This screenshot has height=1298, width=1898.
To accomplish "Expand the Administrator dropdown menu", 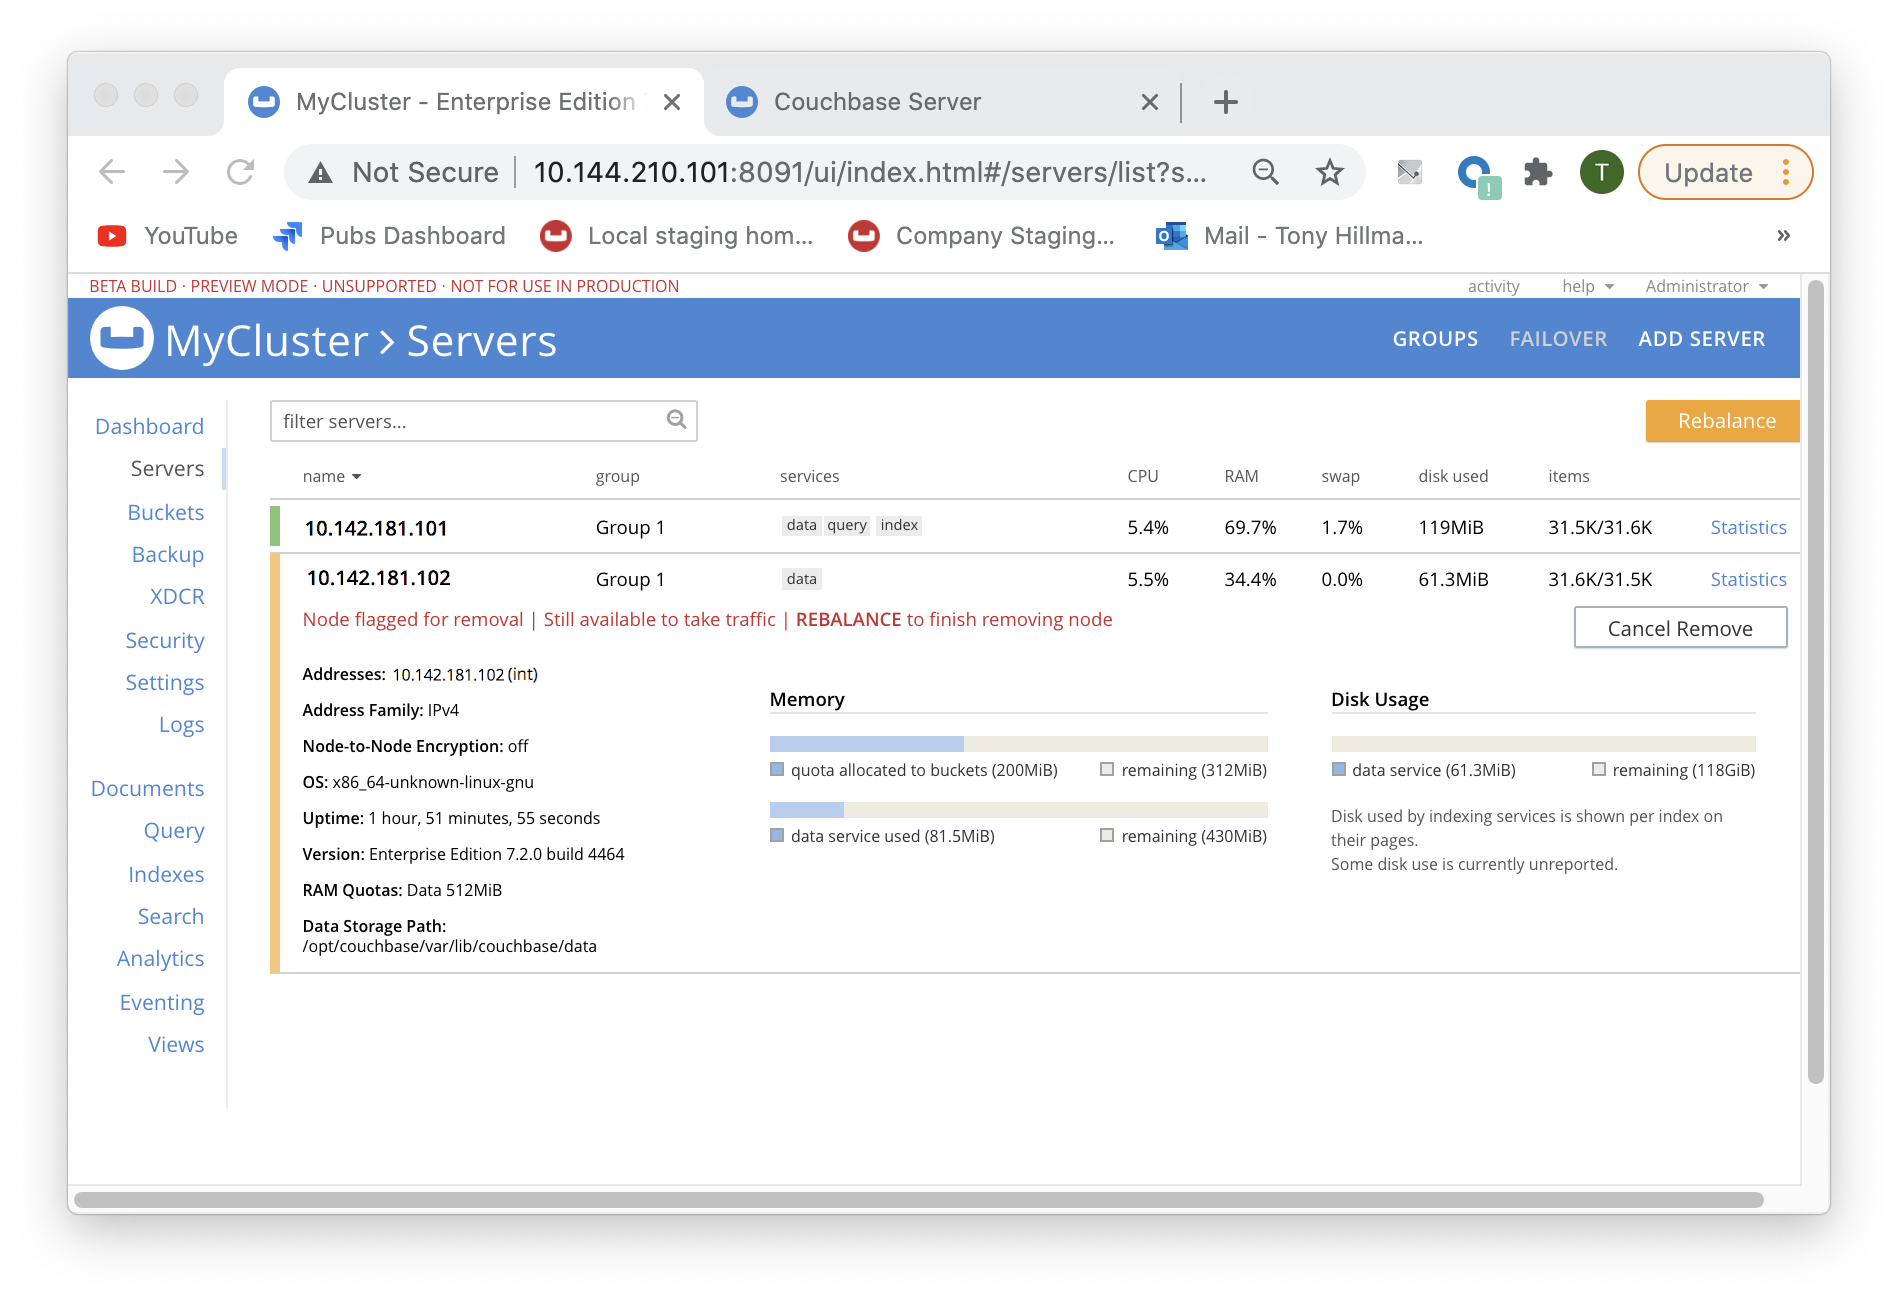I will coord(1706,286).
